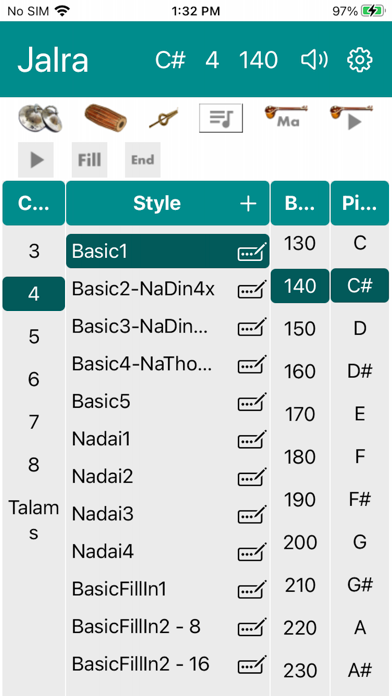Select pitch D#
392x696 pixels.
360,371
